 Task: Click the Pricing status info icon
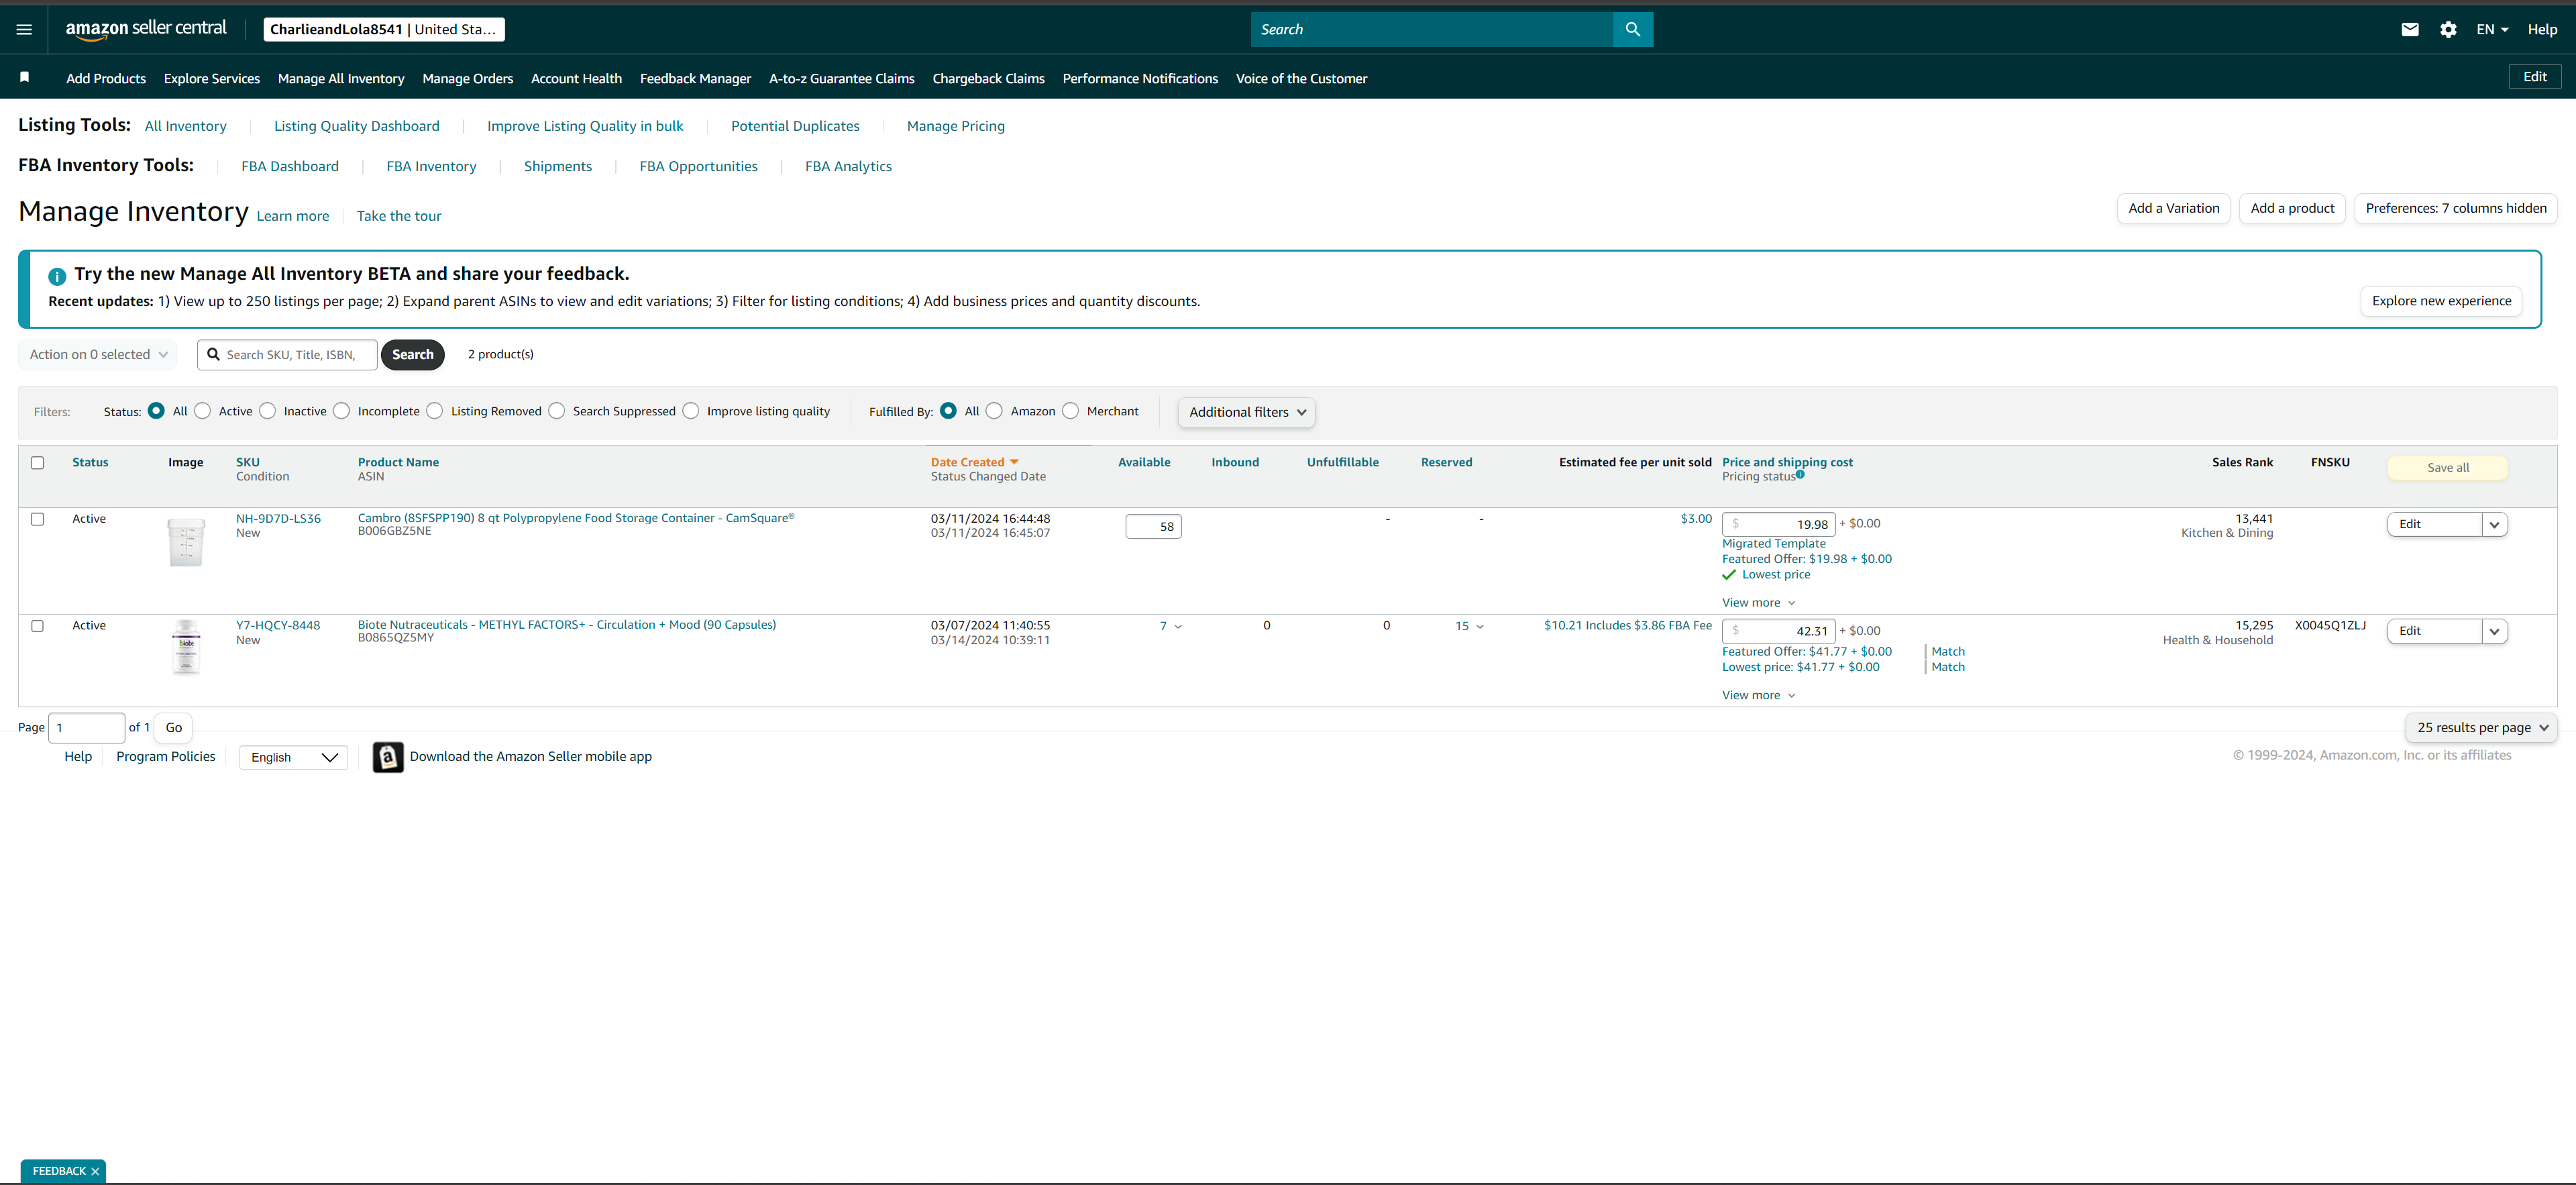tap(1800, 475)
